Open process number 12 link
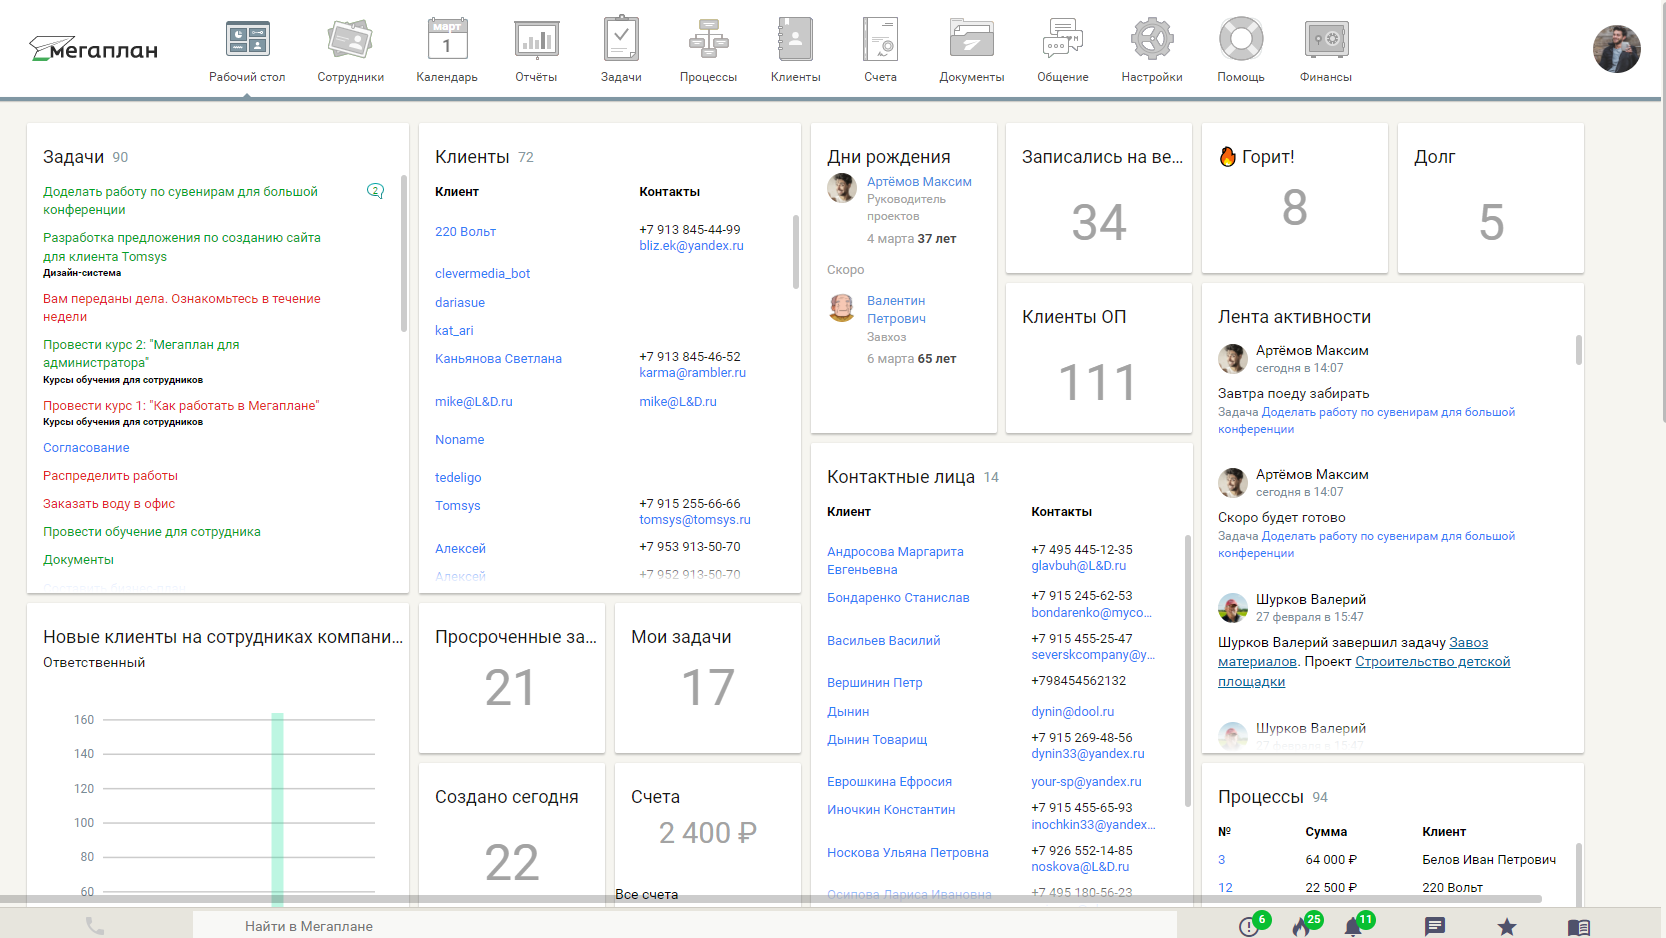 [x=1225, y=888]
